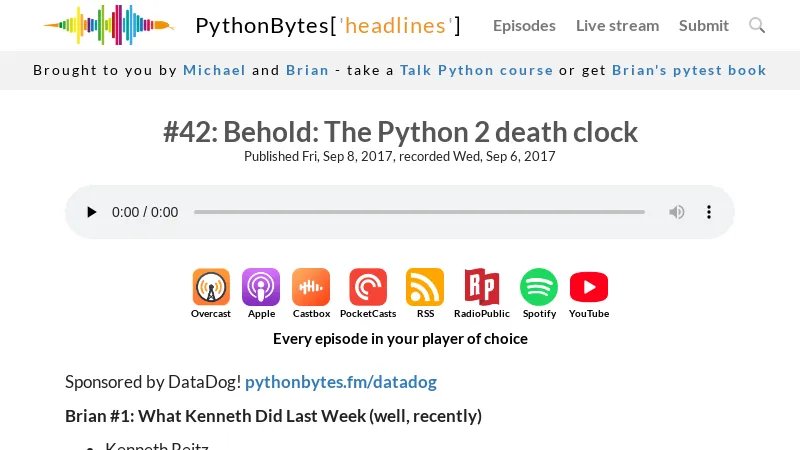
Task: Open the PocketCasts player icon
Action: (x=368, y=288)
